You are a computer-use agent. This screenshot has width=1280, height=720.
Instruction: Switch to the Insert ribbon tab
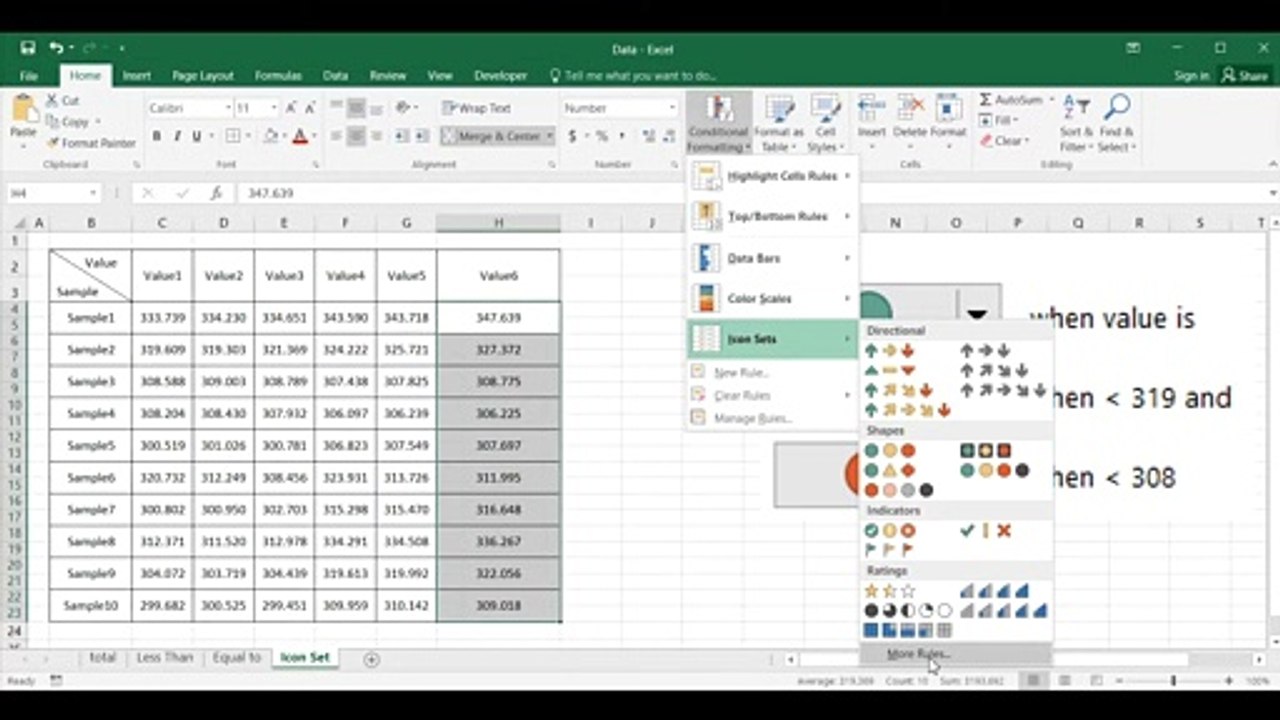pos(137,76)
